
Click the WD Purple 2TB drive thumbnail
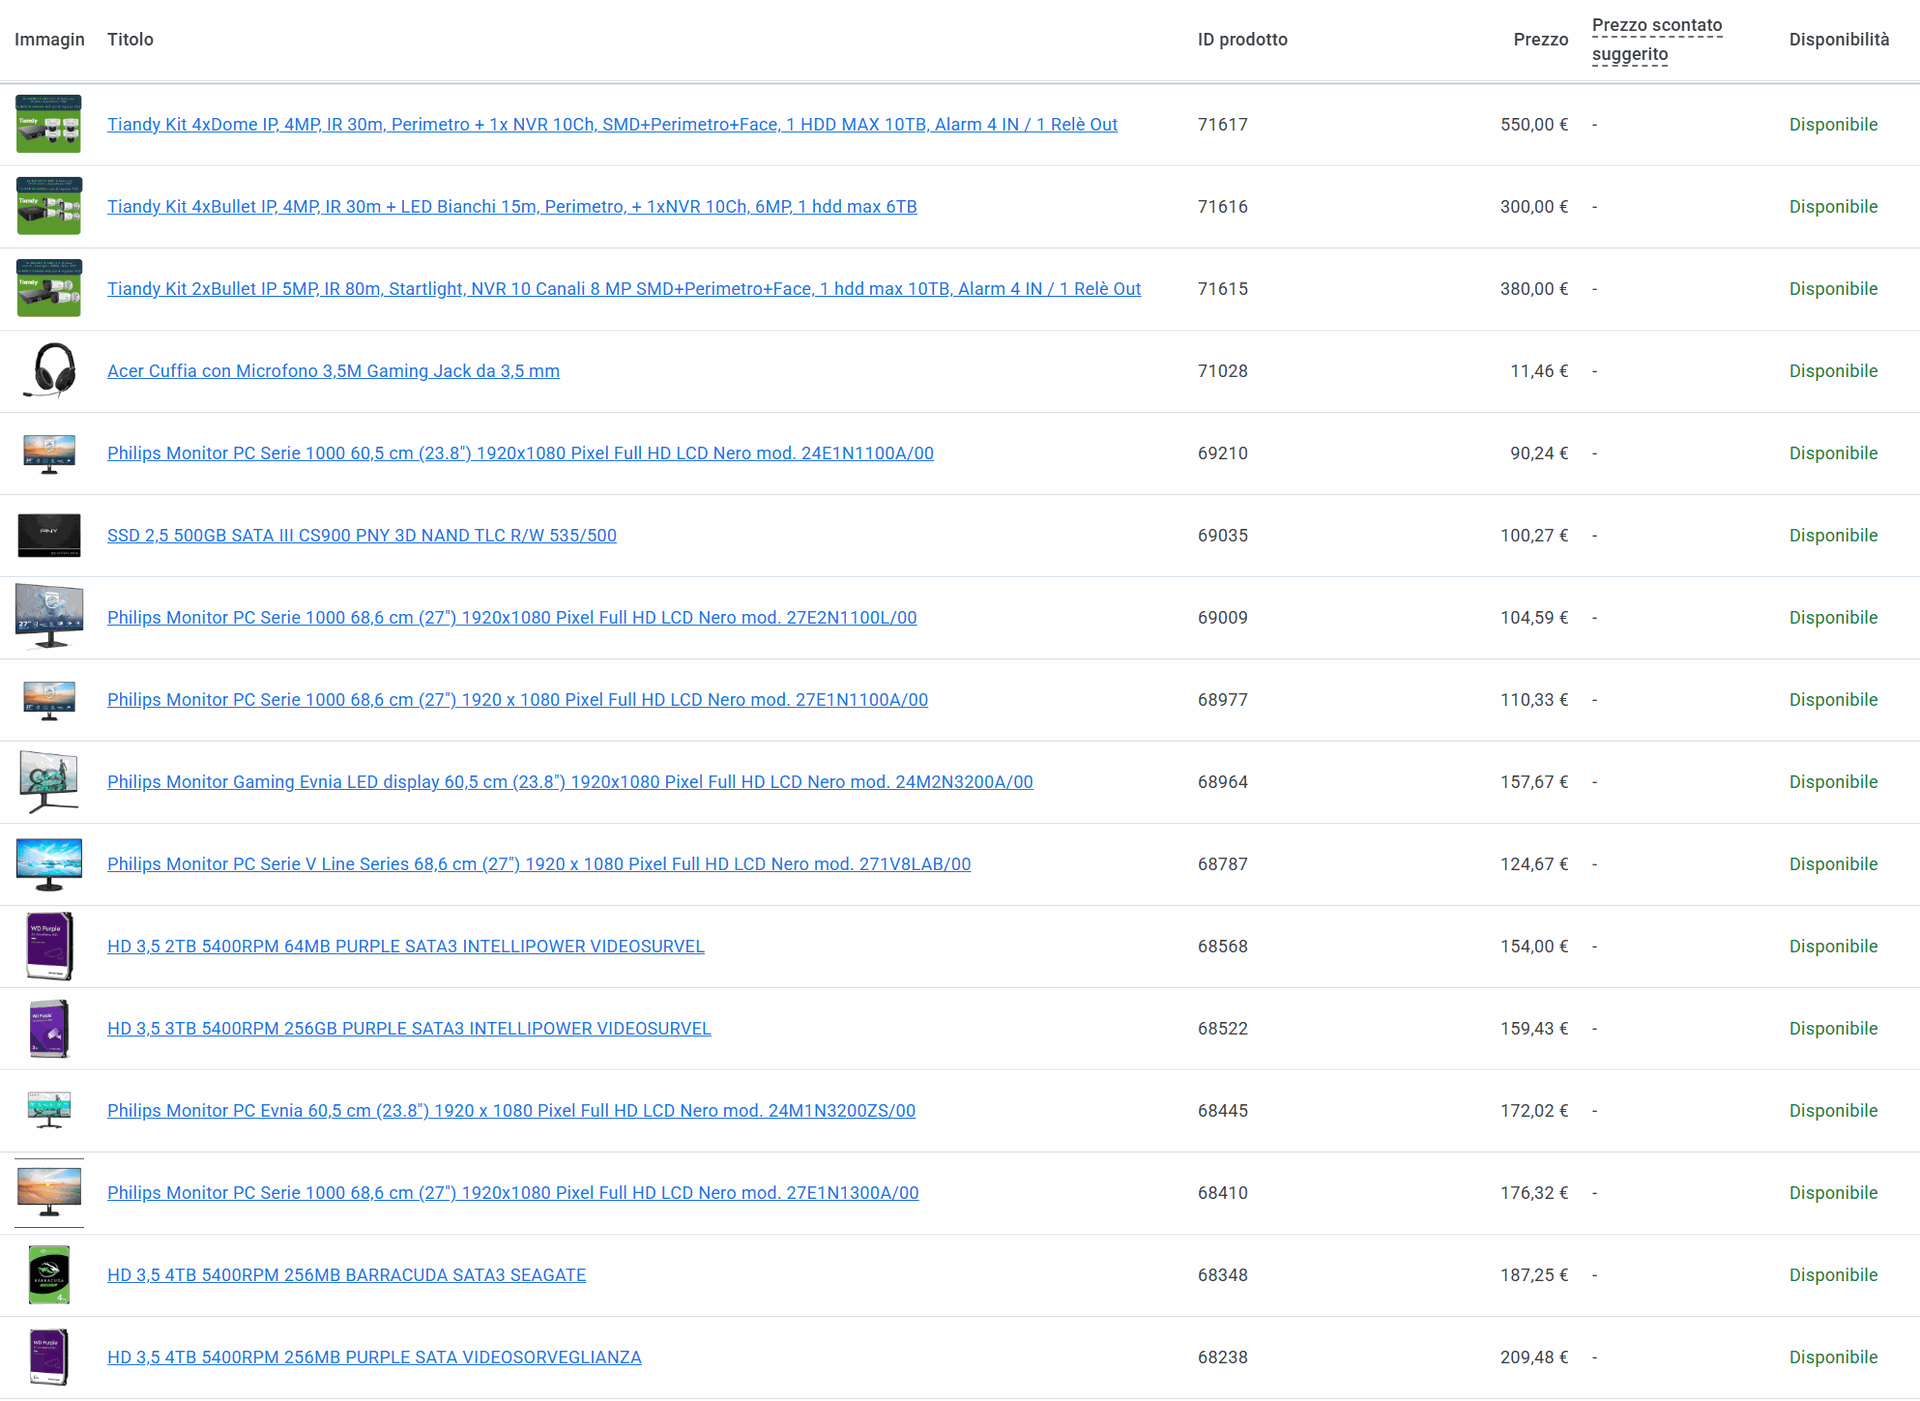point(48,945)
